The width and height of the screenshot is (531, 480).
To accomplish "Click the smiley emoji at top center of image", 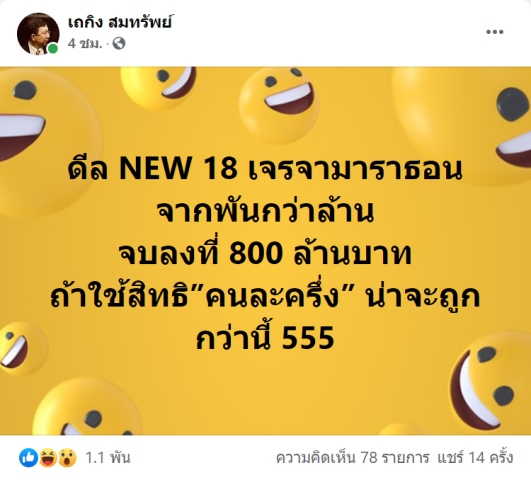I will tap(278, 104).
